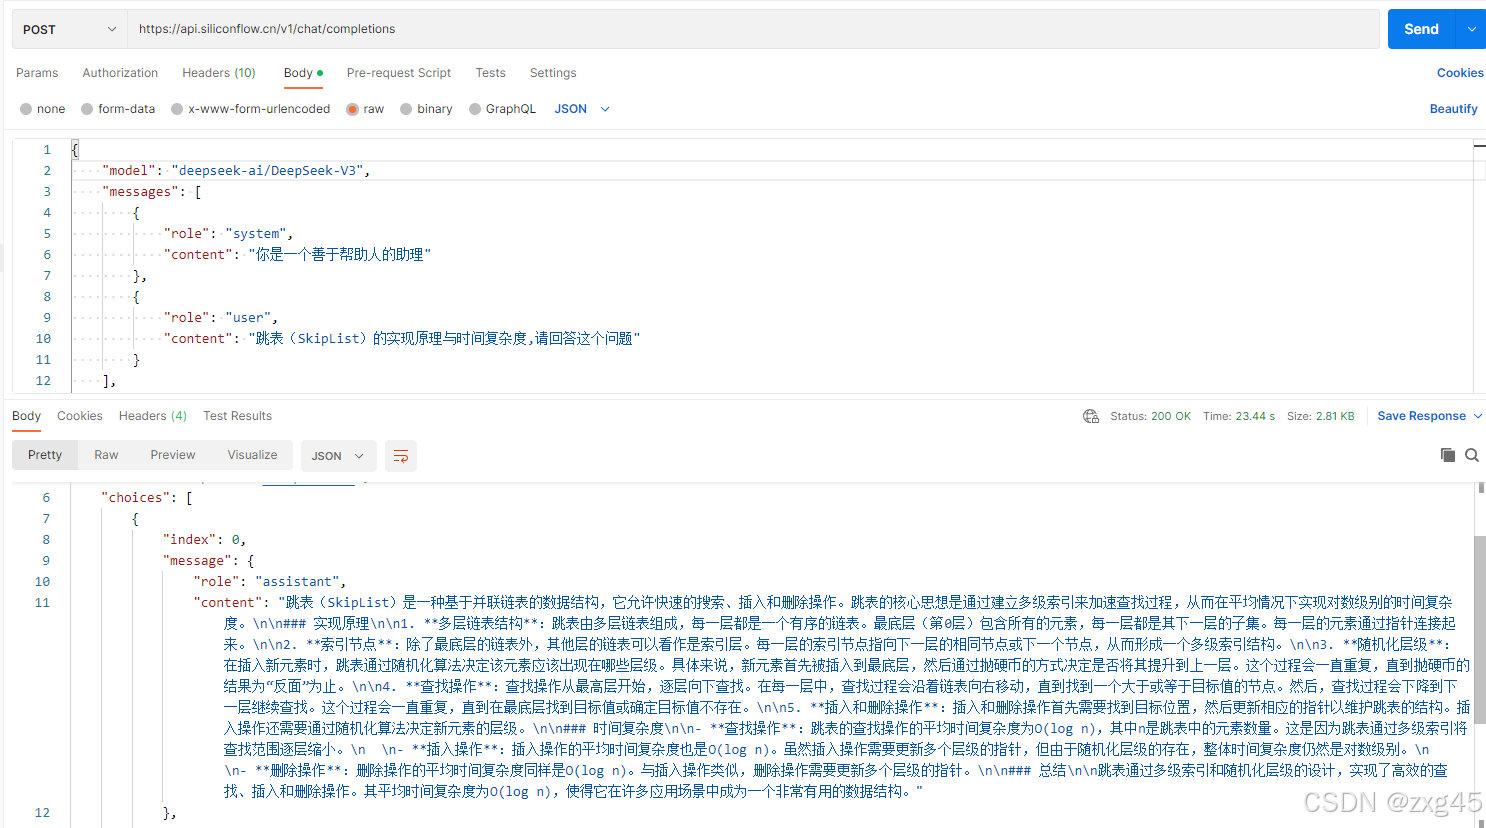Open the Params tab
The height and width of the screenshot is (828, 1486).
(x=37, y=73)
